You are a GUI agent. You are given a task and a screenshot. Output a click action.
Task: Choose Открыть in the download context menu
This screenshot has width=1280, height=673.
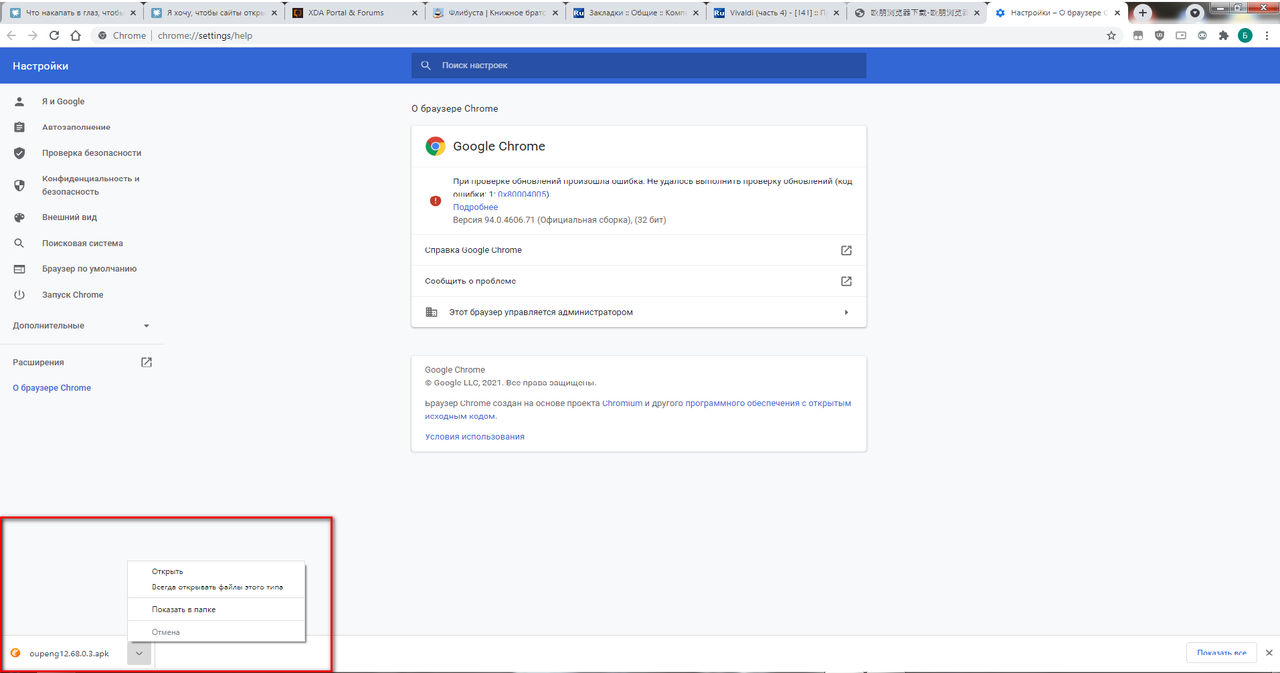click(216, 571)
